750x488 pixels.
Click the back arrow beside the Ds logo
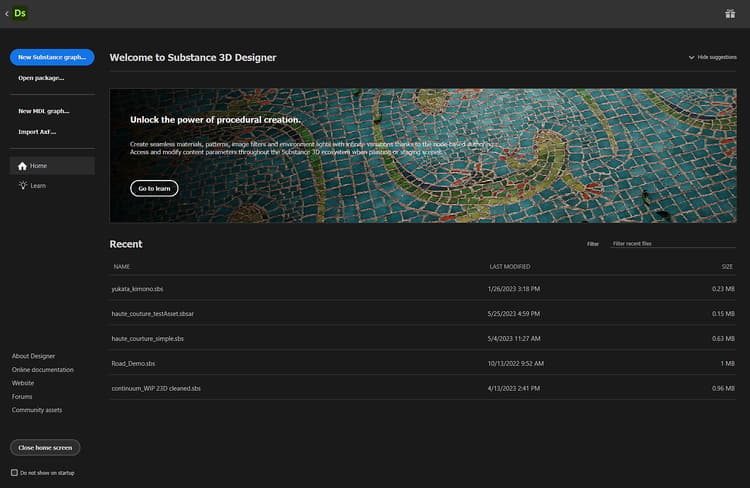pos(7,14)
